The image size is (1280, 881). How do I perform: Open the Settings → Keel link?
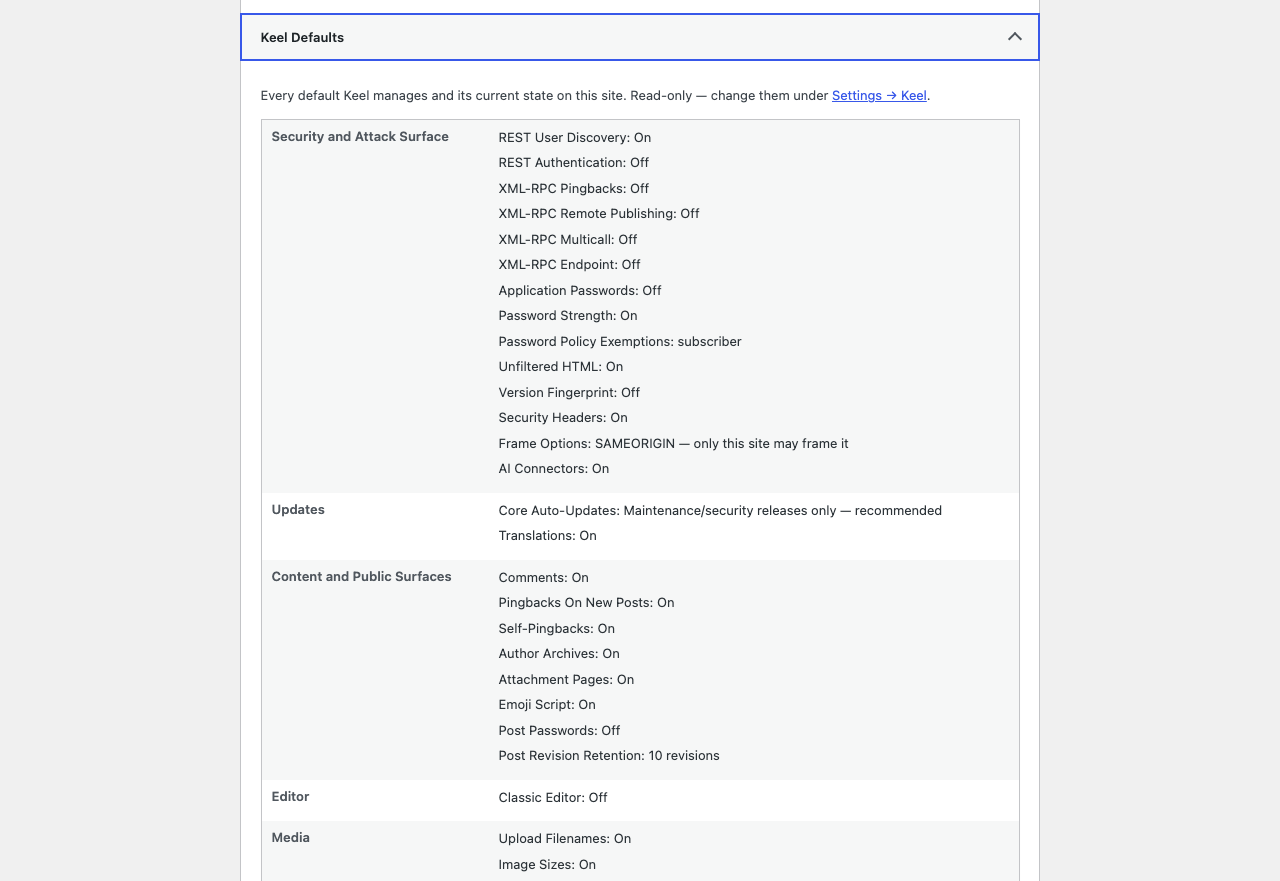point(879,96)
